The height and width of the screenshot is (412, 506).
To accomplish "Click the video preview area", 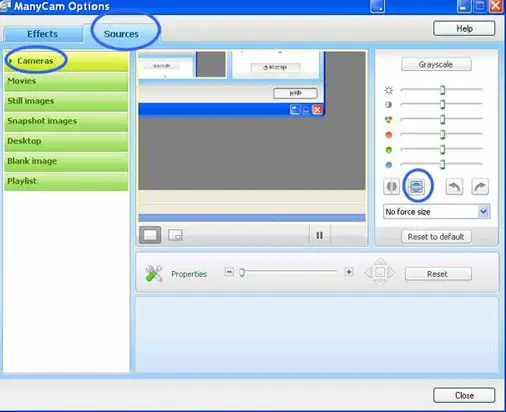I will click(252, 137).
